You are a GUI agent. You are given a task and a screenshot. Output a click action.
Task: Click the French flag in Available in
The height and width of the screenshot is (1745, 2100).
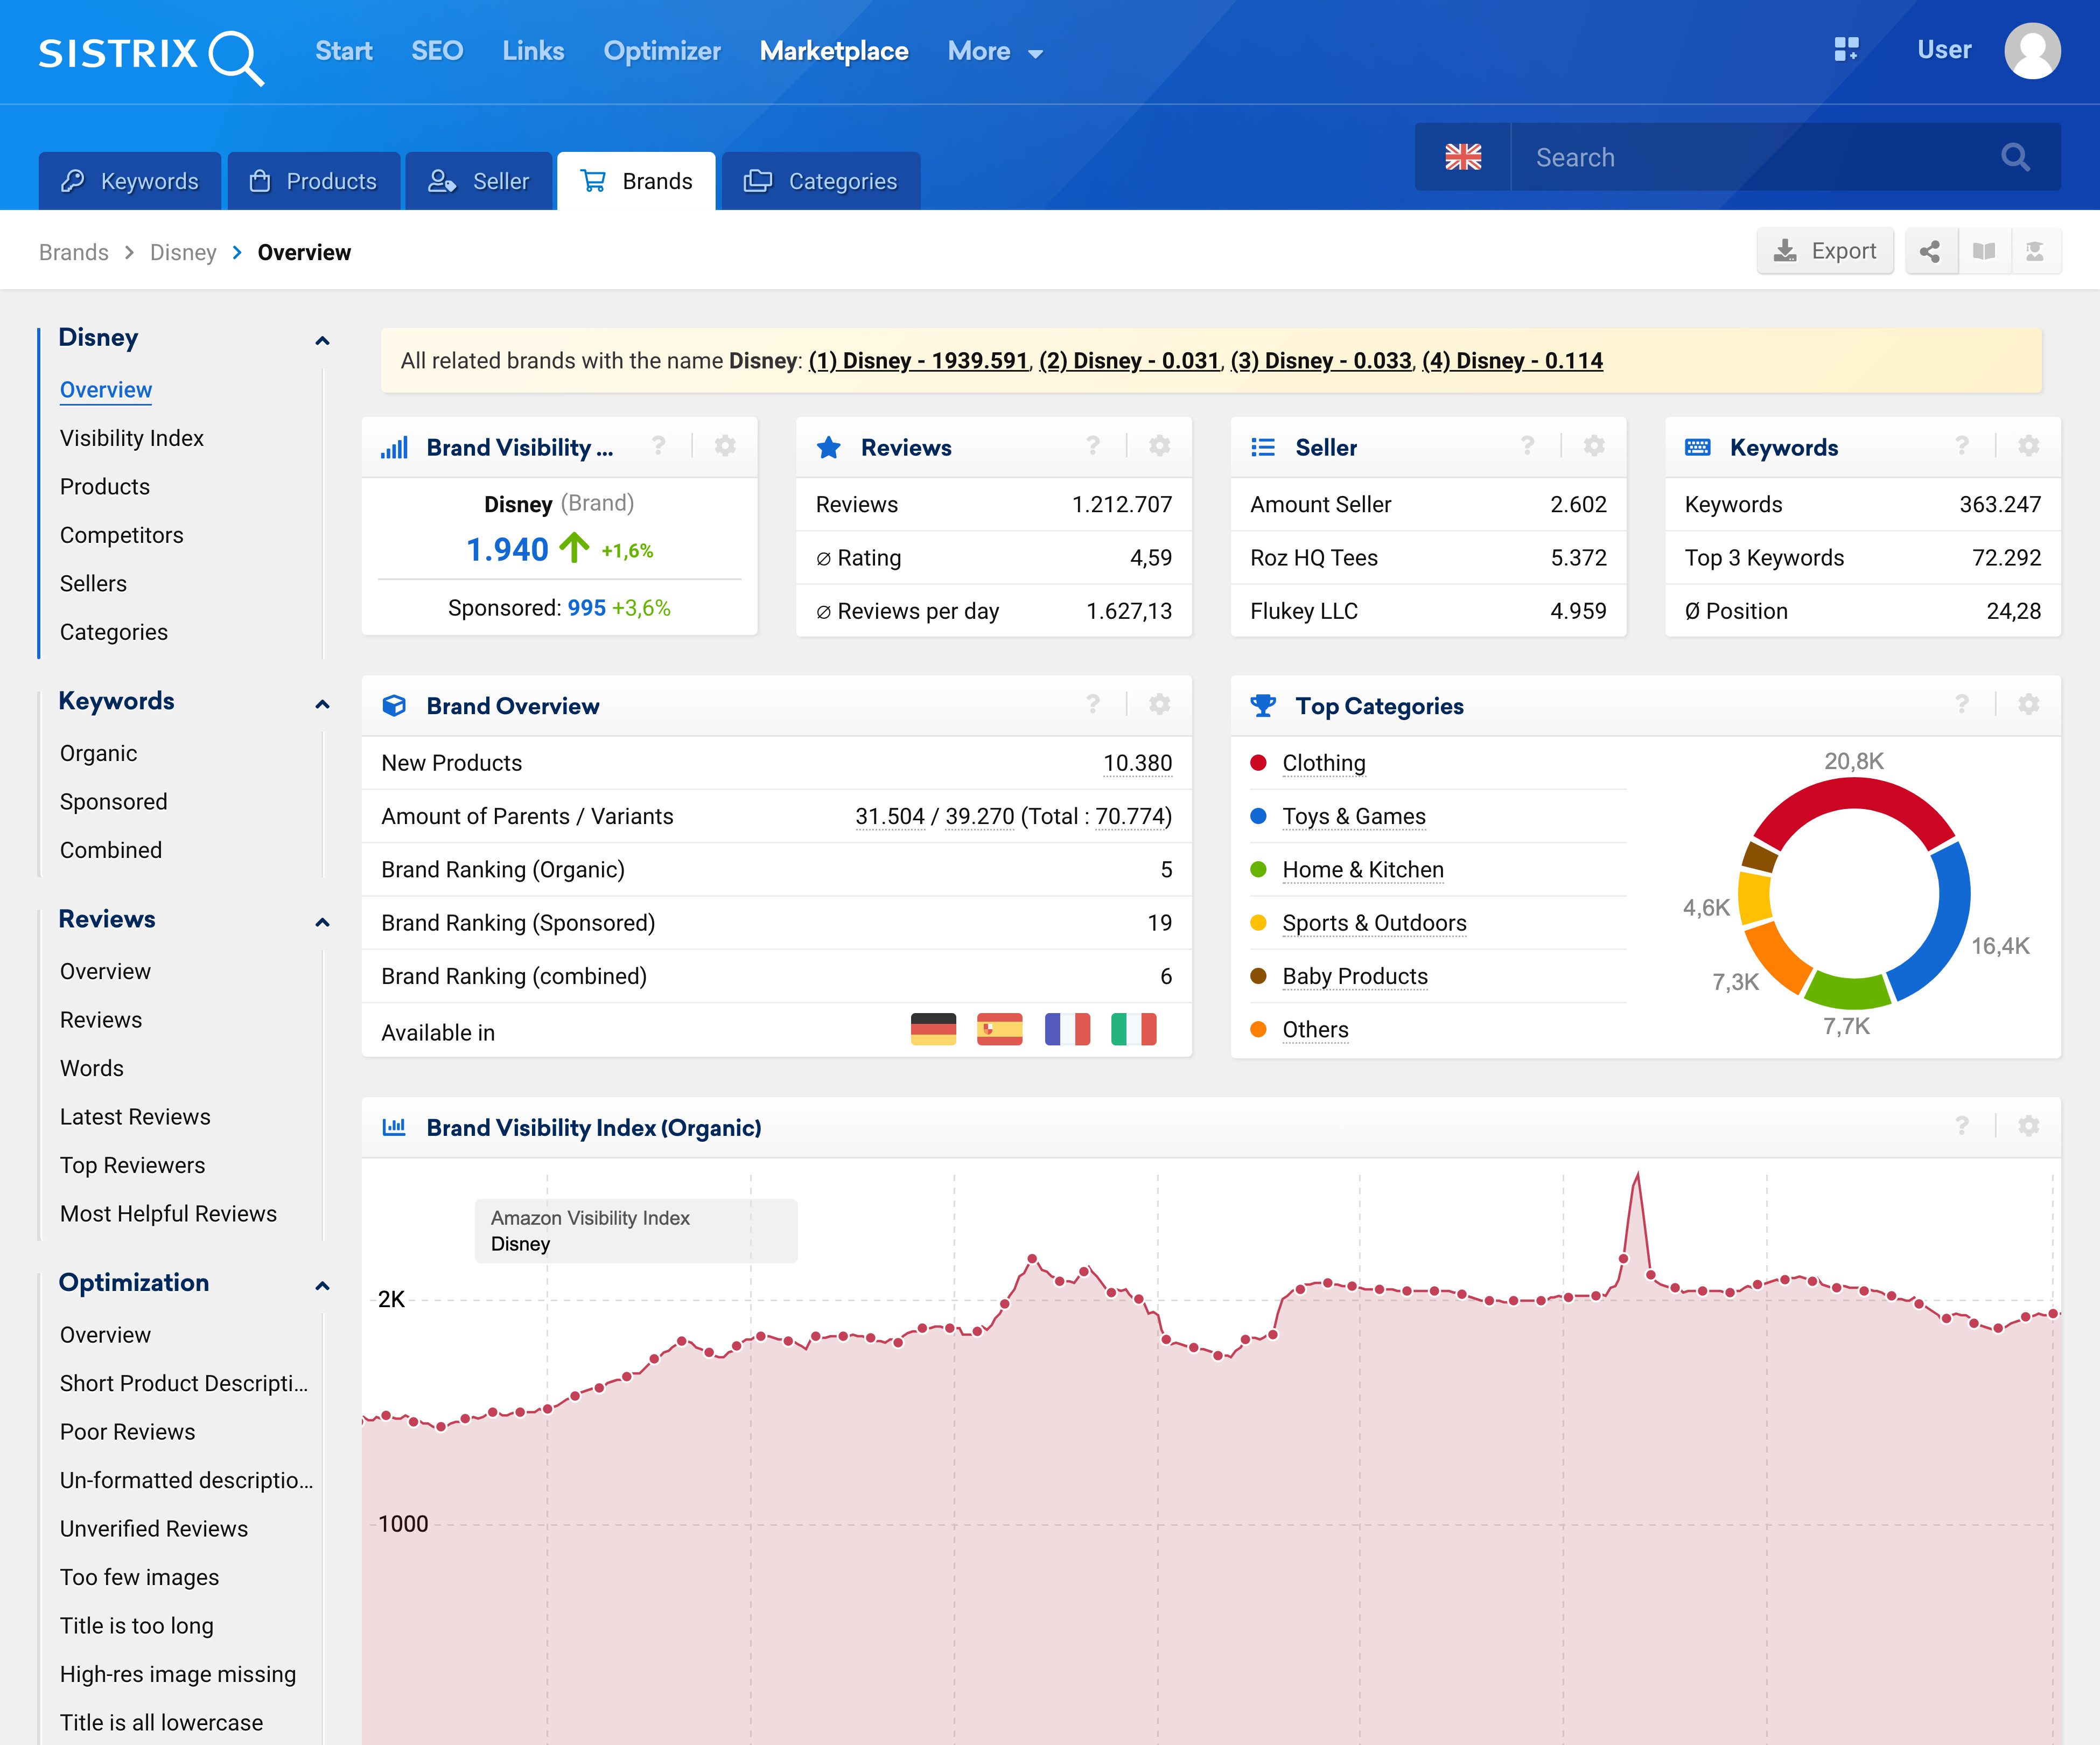1067,1029
